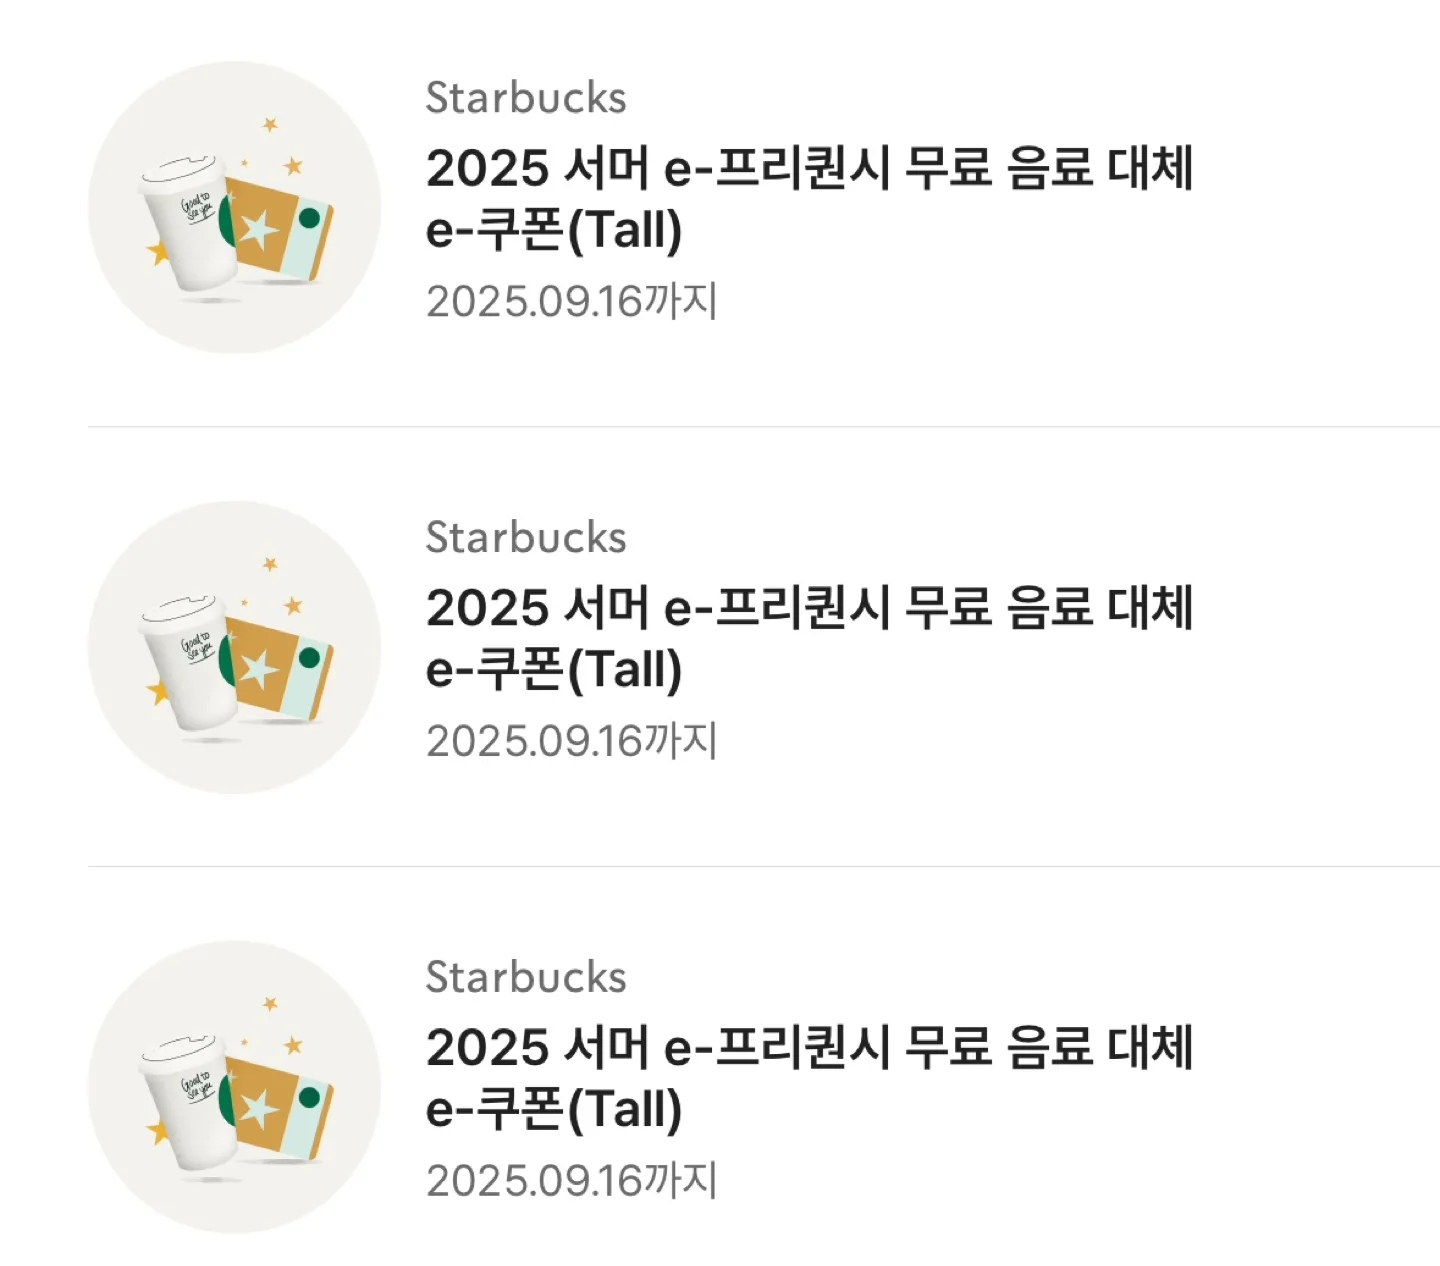This screenshot has height=1266, width=1440.
Task: Open the second 2025 서머 e-프리퀀시 coupon title
Action: [x=809, y=638]
